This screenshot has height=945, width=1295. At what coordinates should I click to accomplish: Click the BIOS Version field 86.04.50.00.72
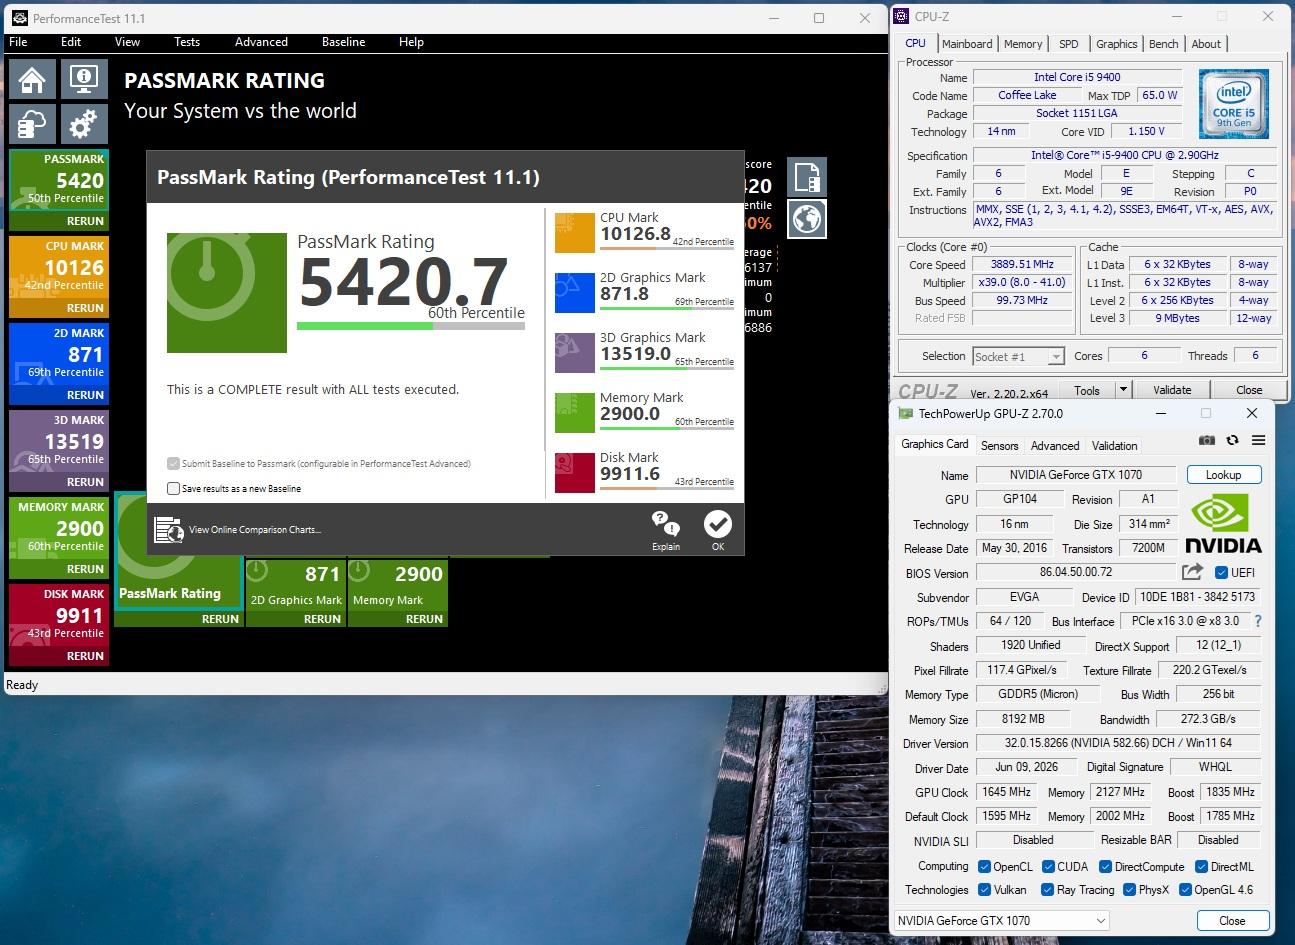[1075, 572]
